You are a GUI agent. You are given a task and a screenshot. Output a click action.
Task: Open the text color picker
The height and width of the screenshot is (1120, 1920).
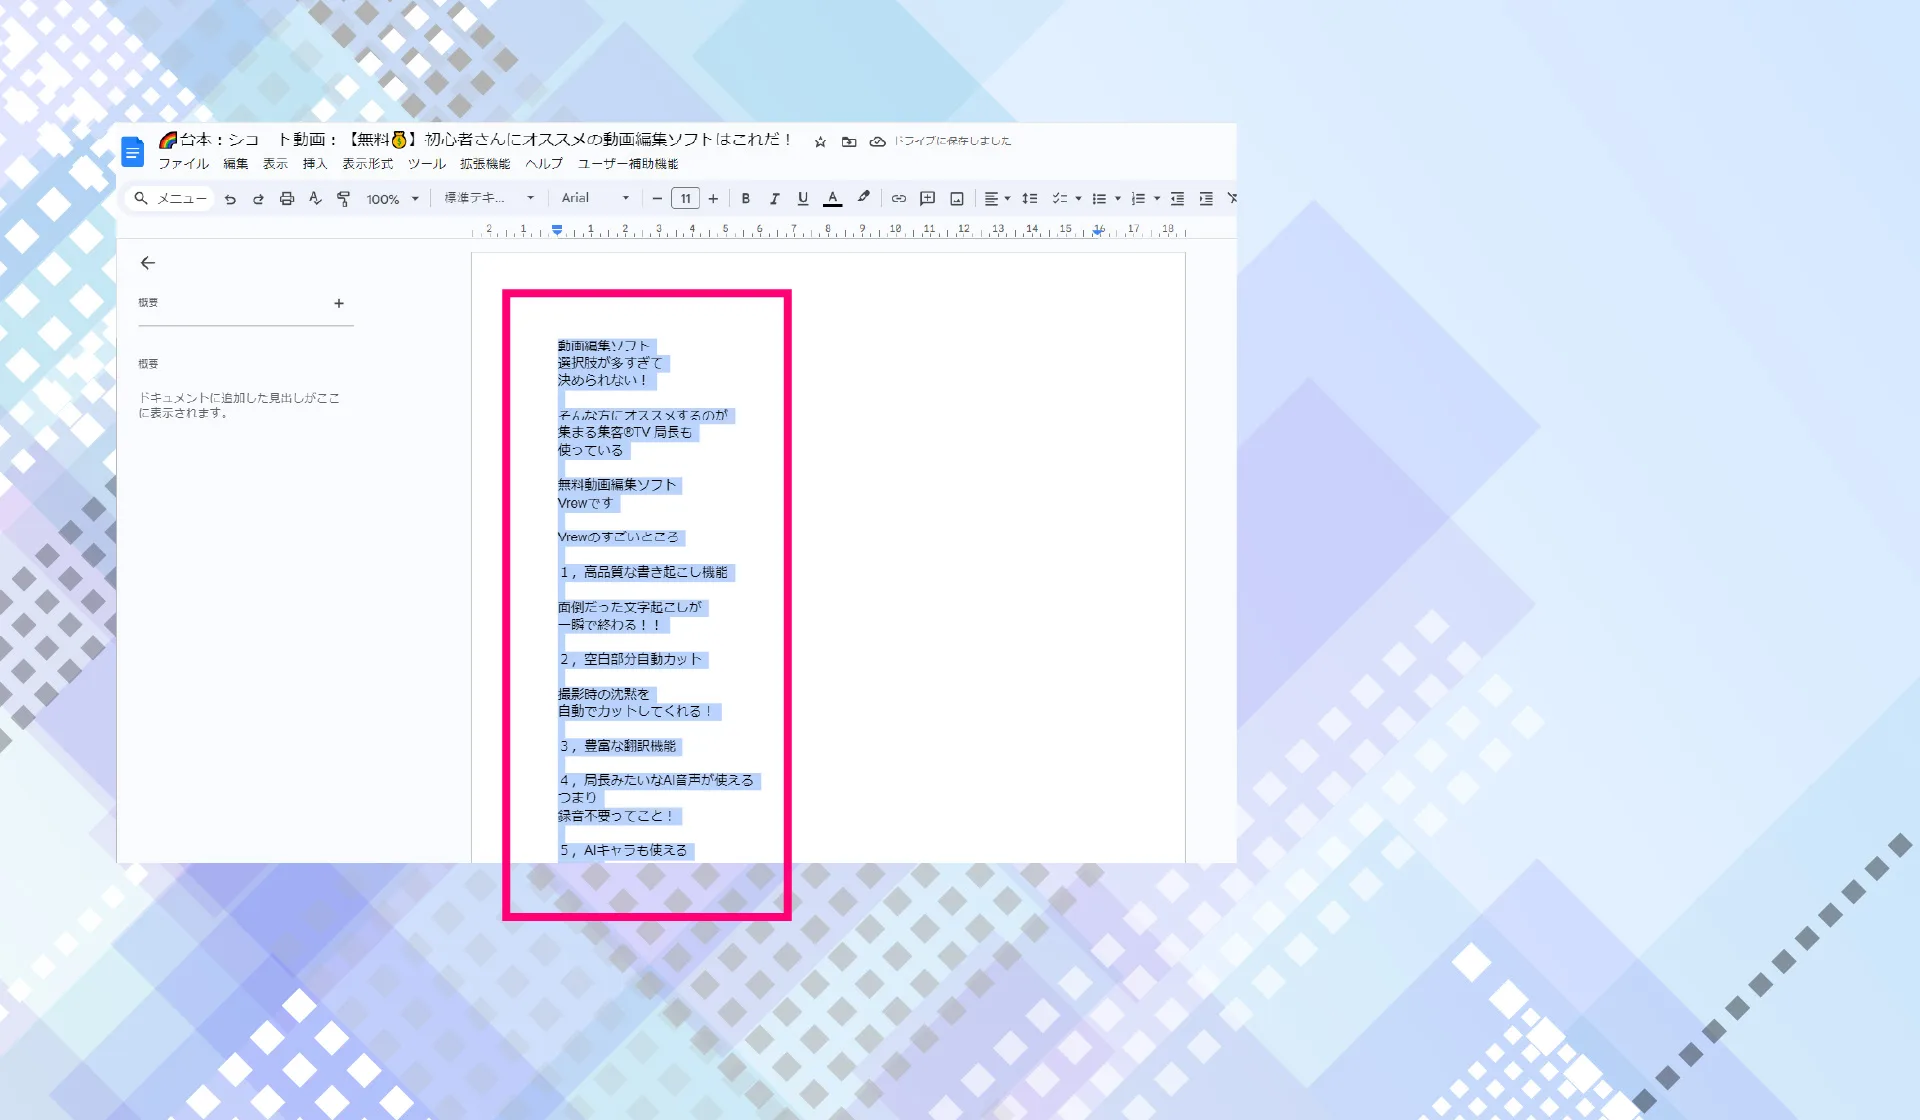[x=832, y=199]
